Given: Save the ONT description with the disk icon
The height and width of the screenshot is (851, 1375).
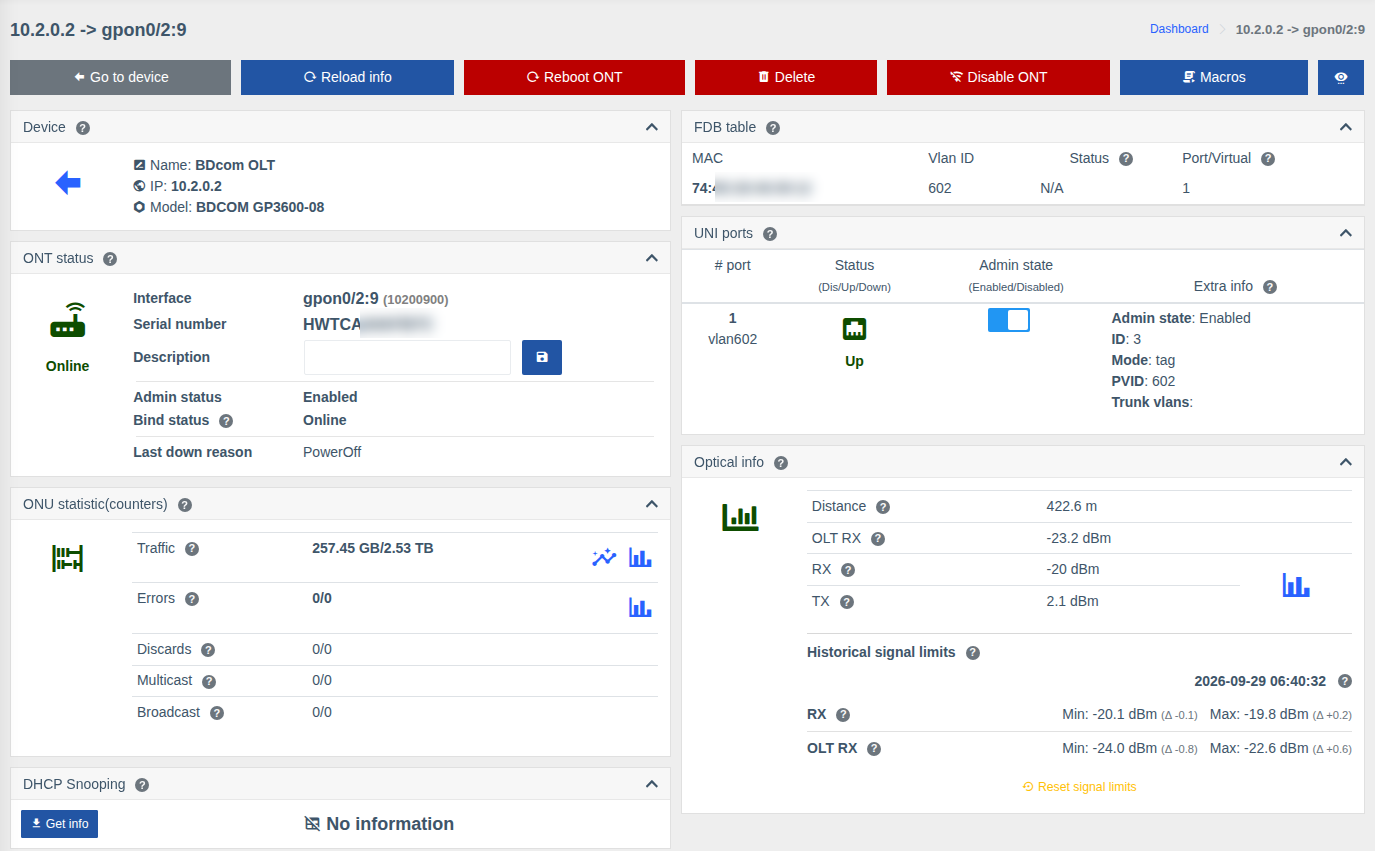Looking at the screenshot, I should (542, 357).
